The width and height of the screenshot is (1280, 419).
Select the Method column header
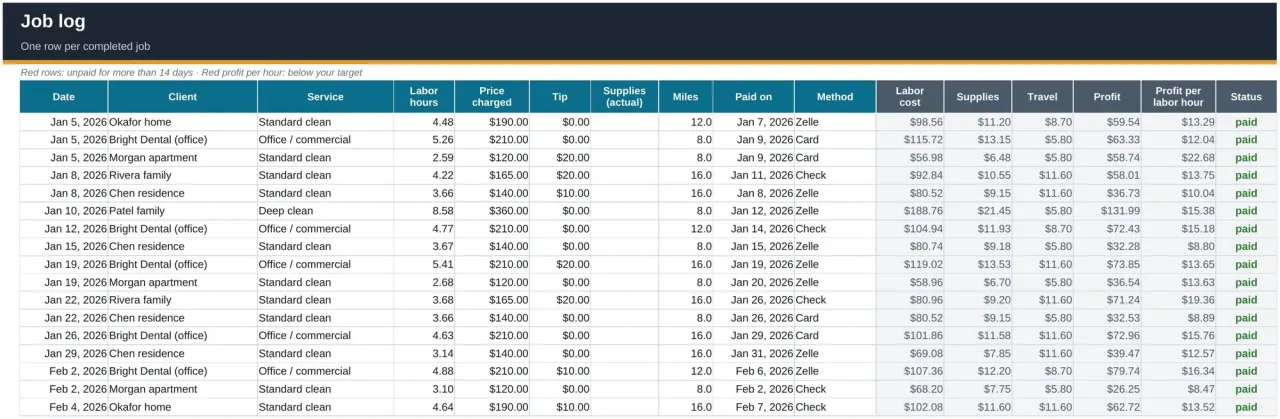(835, 97)
